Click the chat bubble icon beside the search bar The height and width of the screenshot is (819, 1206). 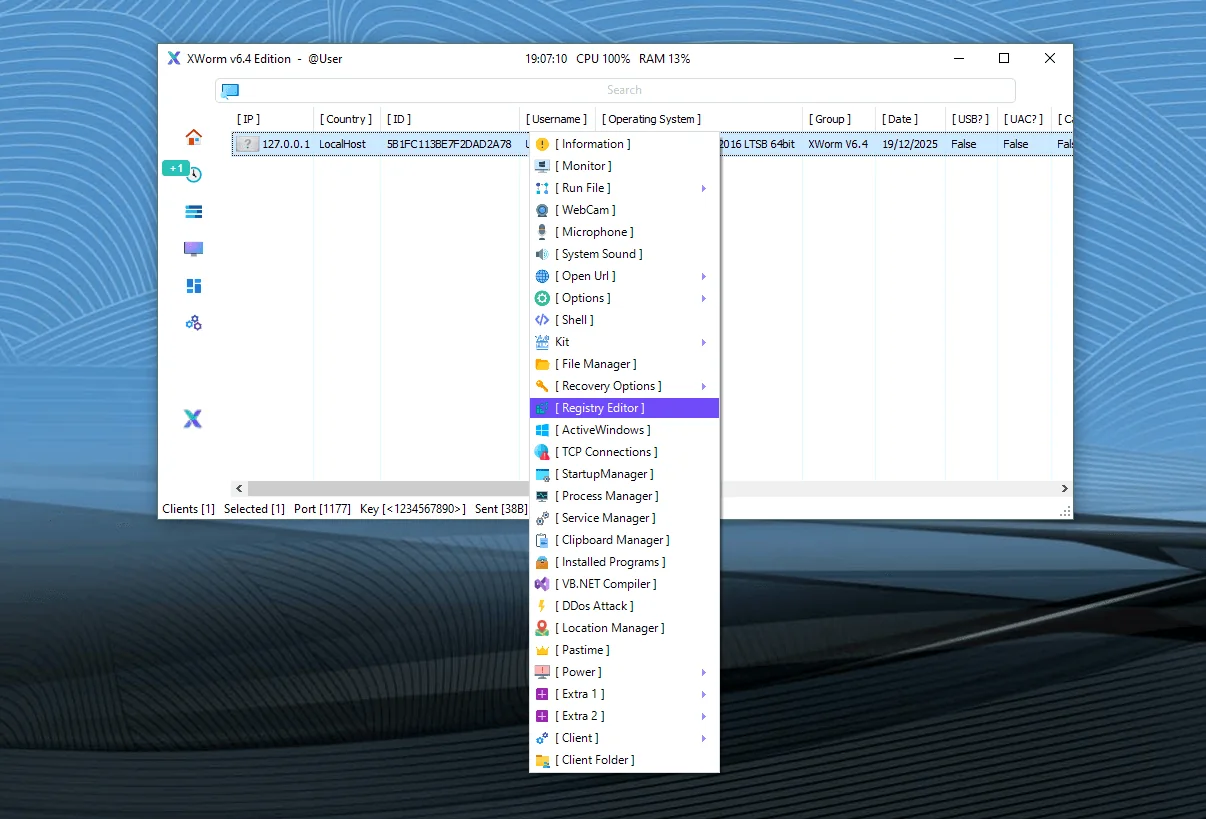click(230, 90)
